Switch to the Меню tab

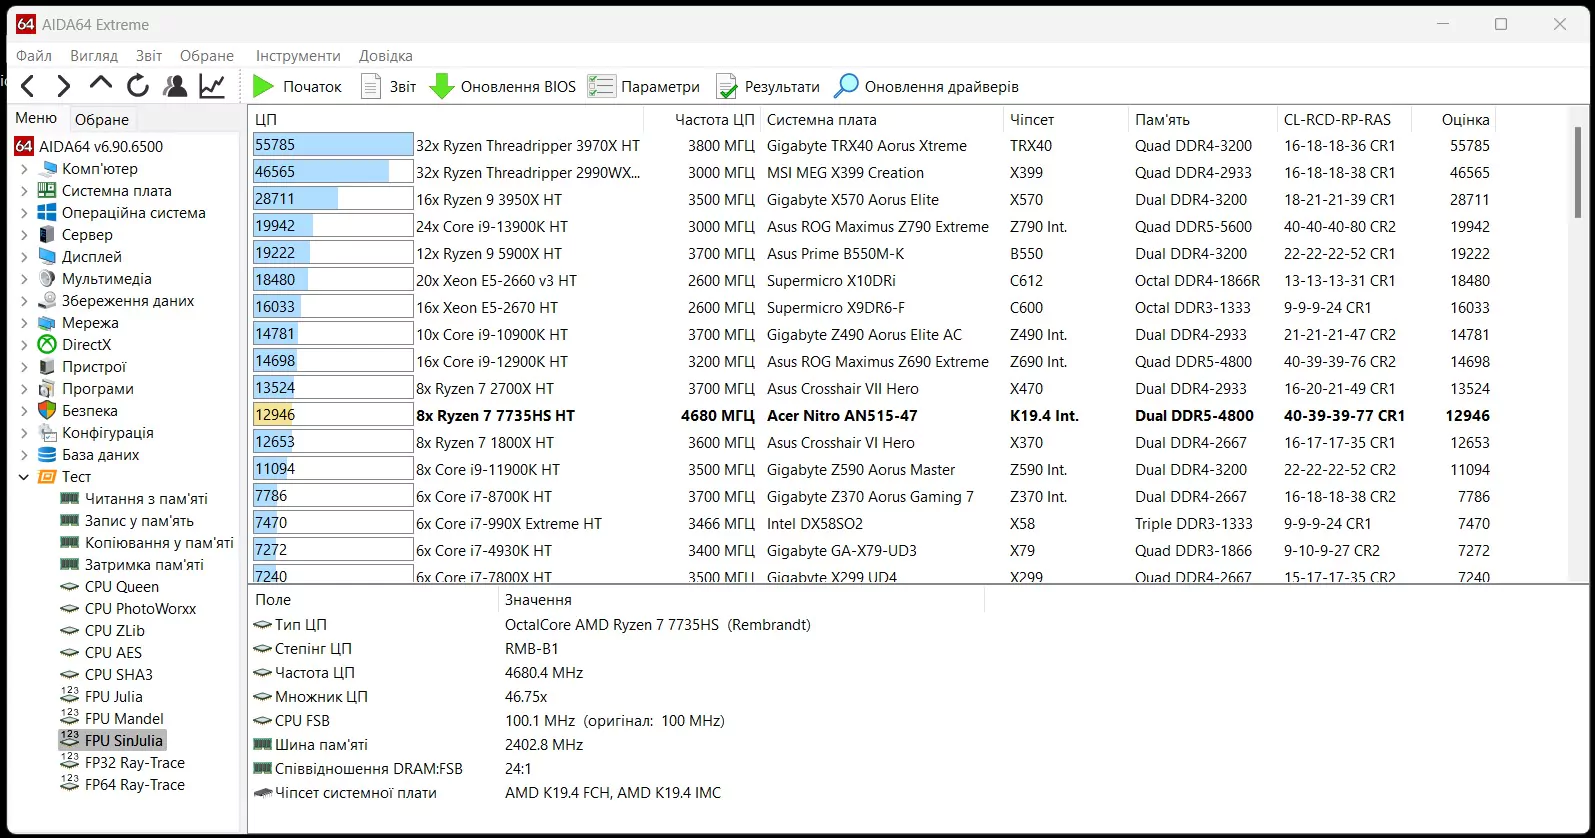[x=36, y=118]
